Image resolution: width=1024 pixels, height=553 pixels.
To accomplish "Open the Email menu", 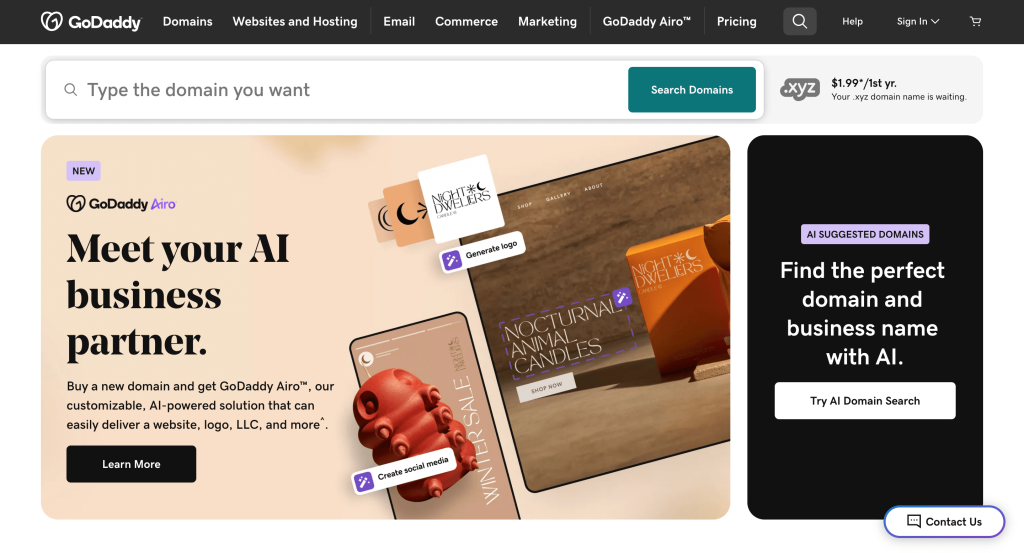I will tap(399, 22).
